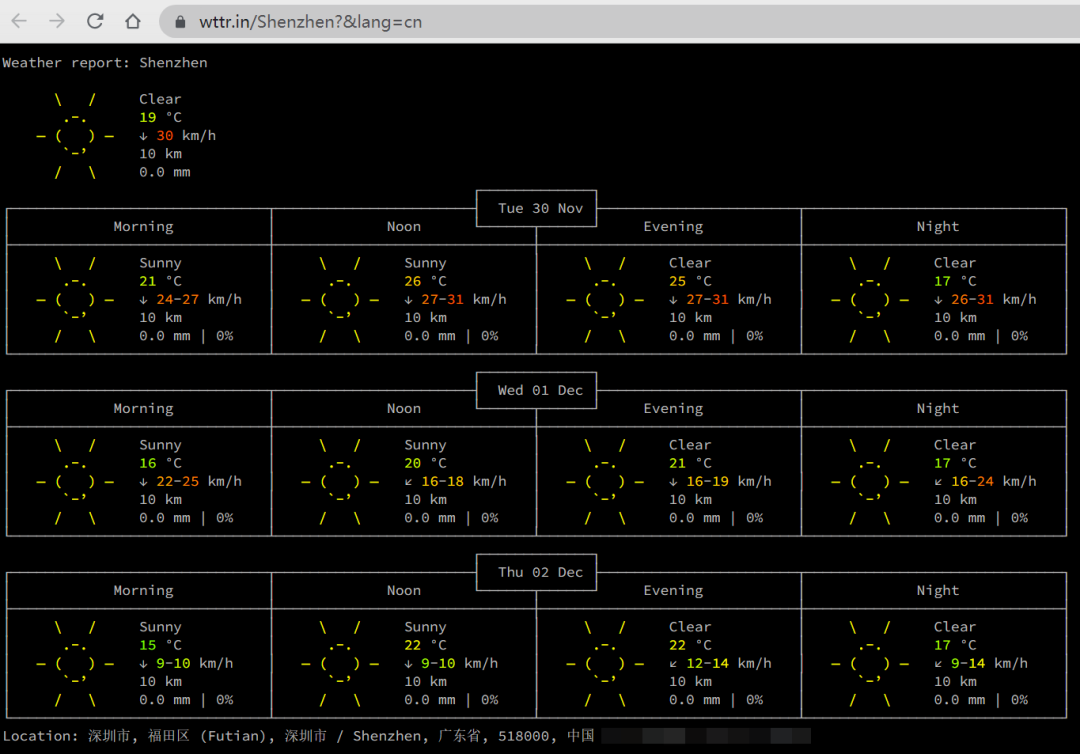Screen dimensions: 1080x754
Task: Click the current weather sun ASCII icon
Action: pyautogui.click(x=75, y=136)
